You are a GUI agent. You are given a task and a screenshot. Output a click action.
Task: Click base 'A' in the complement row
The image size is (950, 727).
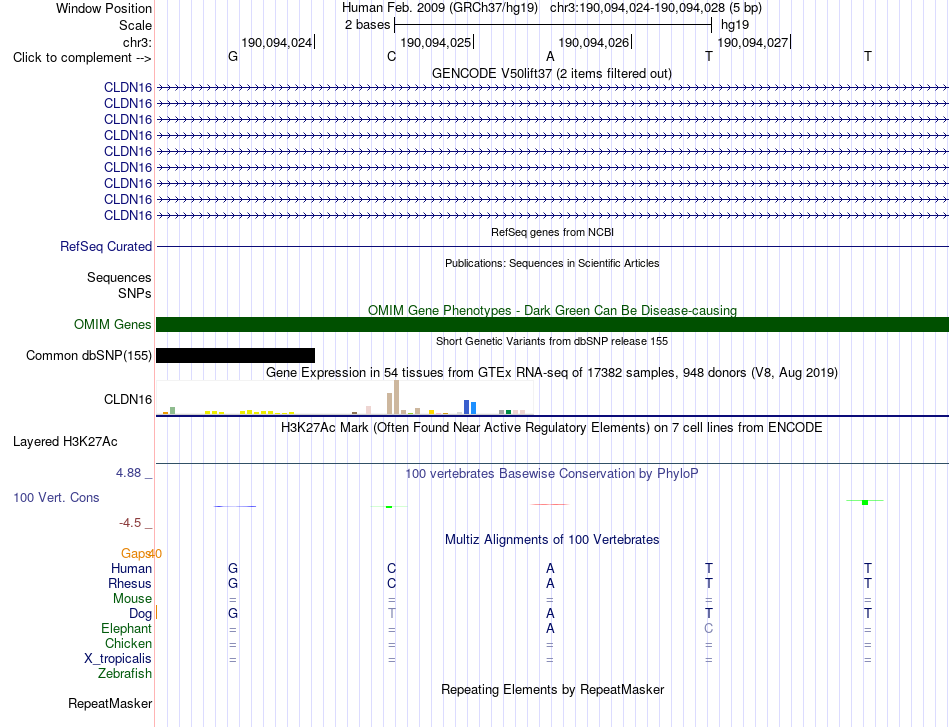click(x=550, y=56)
